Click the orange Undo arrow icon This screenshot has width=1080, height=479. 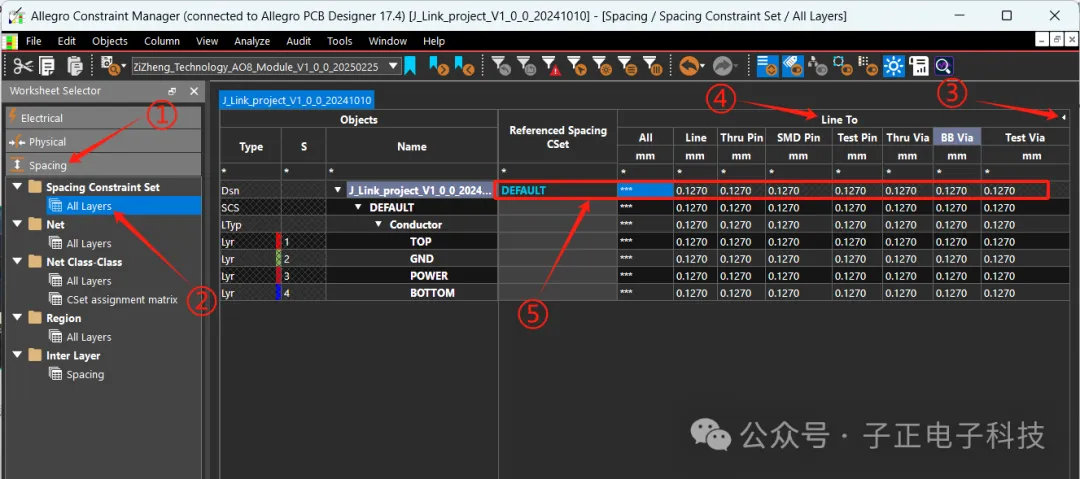coord(688,66)
